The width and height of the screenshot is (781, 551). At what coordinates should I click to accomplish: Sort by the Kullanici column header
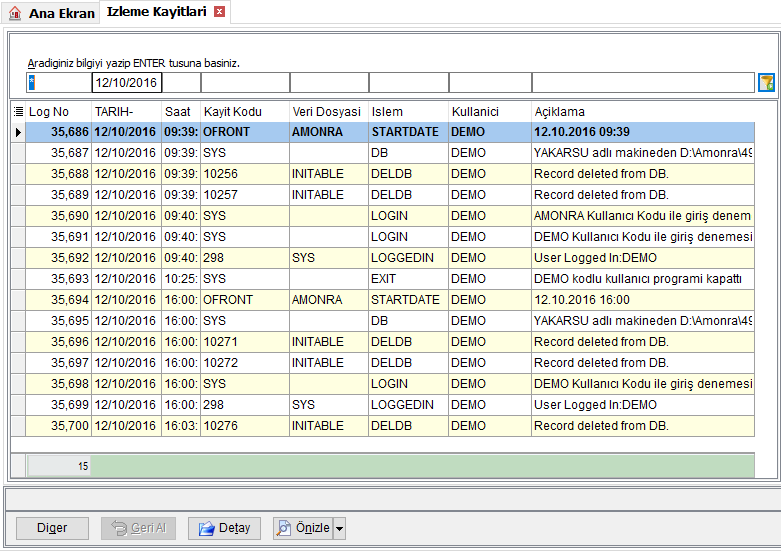click(x=490, y=112)
